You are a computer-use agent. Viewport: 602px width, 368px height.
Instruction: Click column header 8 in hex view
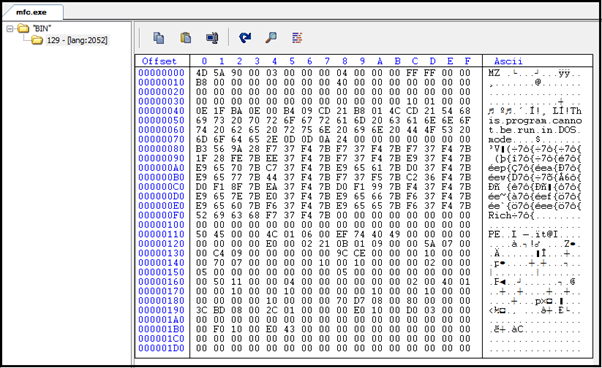pos(344,61)
